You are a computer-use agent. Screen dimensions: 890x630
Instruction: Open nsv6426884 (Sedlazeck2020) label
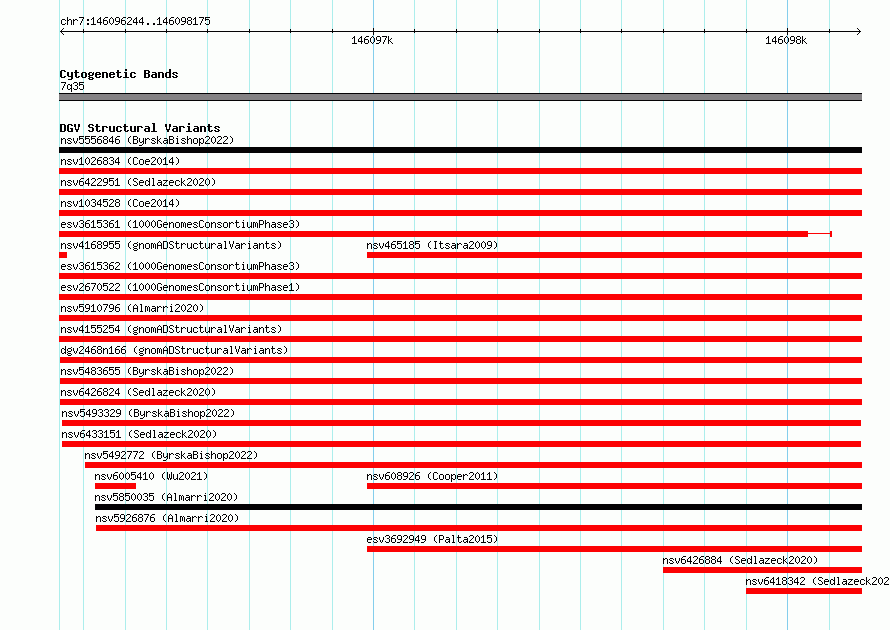[x=740, y=560]
